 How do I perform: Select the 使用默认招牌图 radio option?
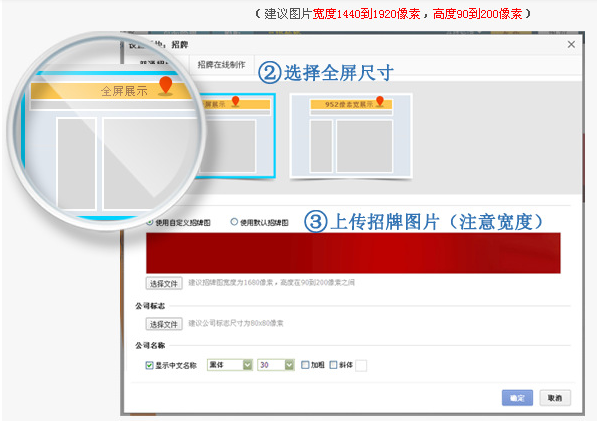coord(234,222)
